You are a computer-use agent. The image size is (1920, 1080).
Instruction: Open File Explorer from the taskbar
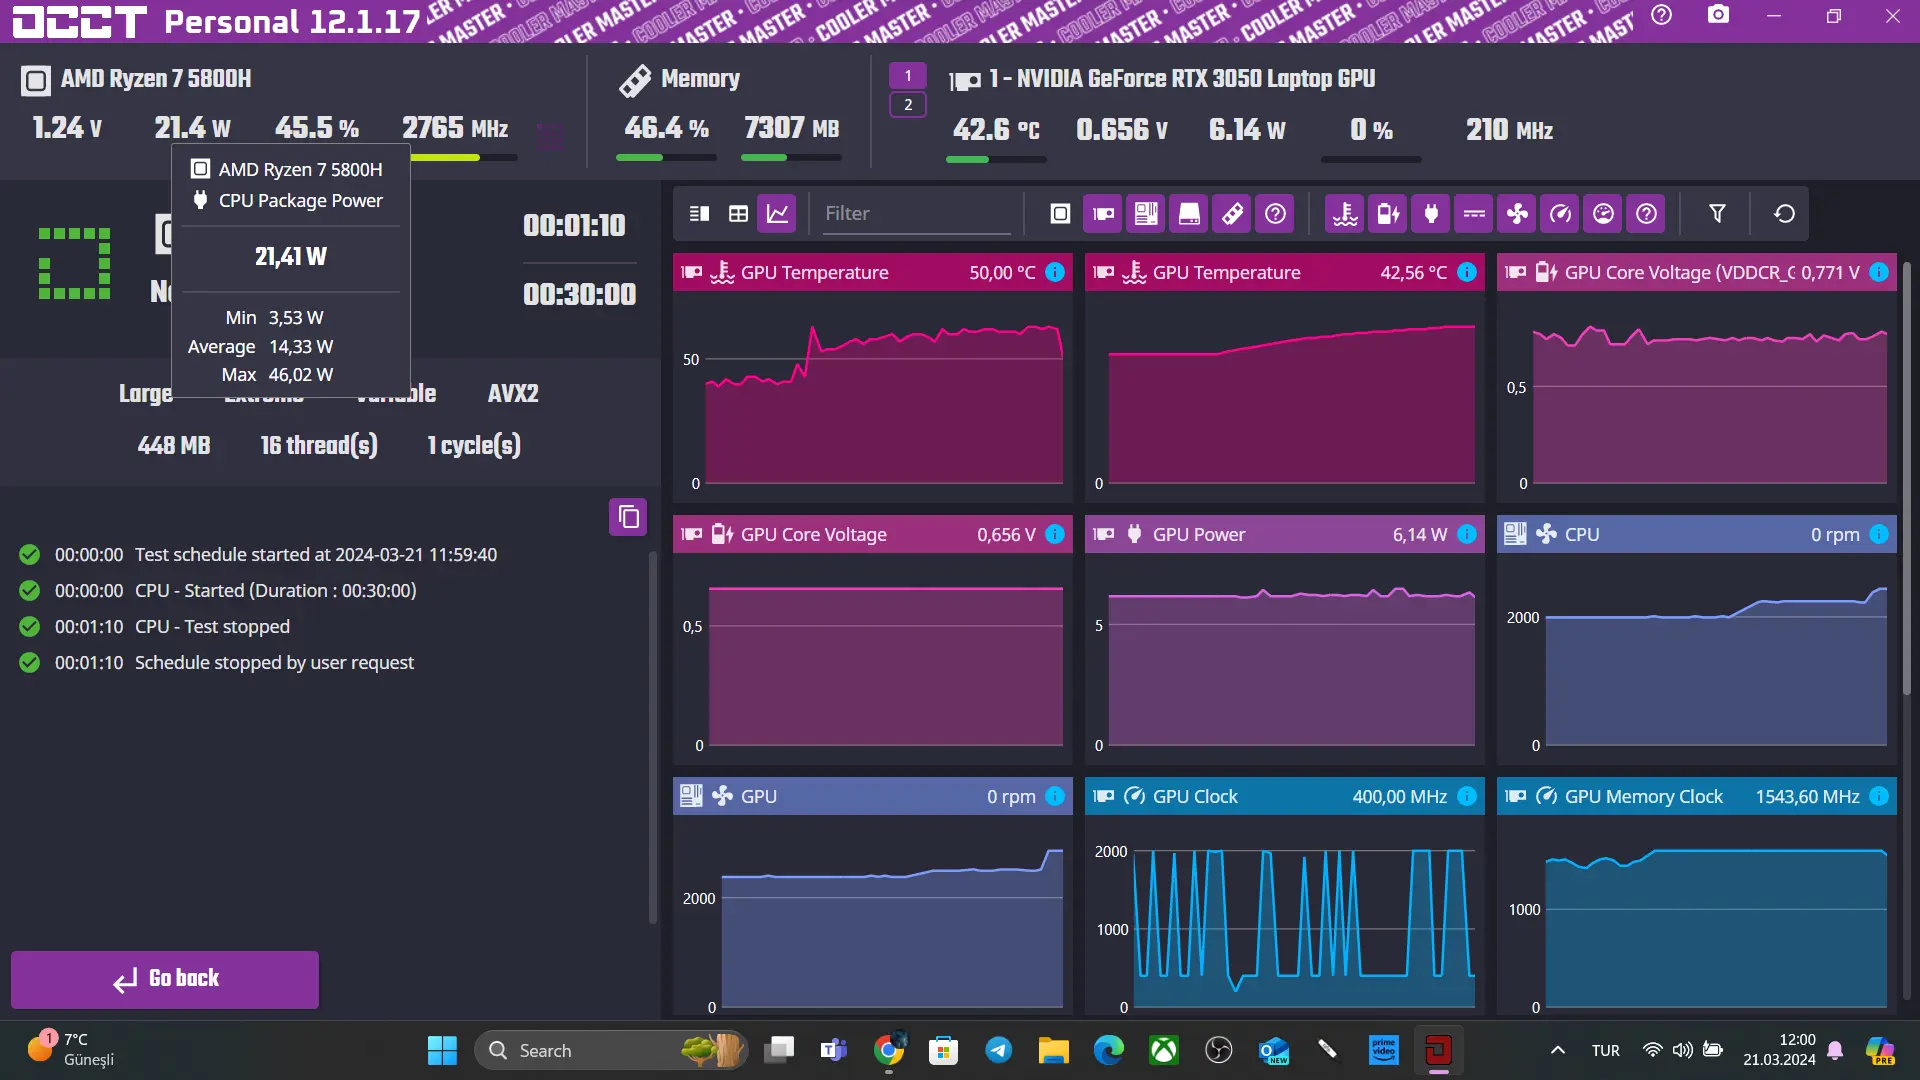pyautogui.click(x=1053, y=1050)
